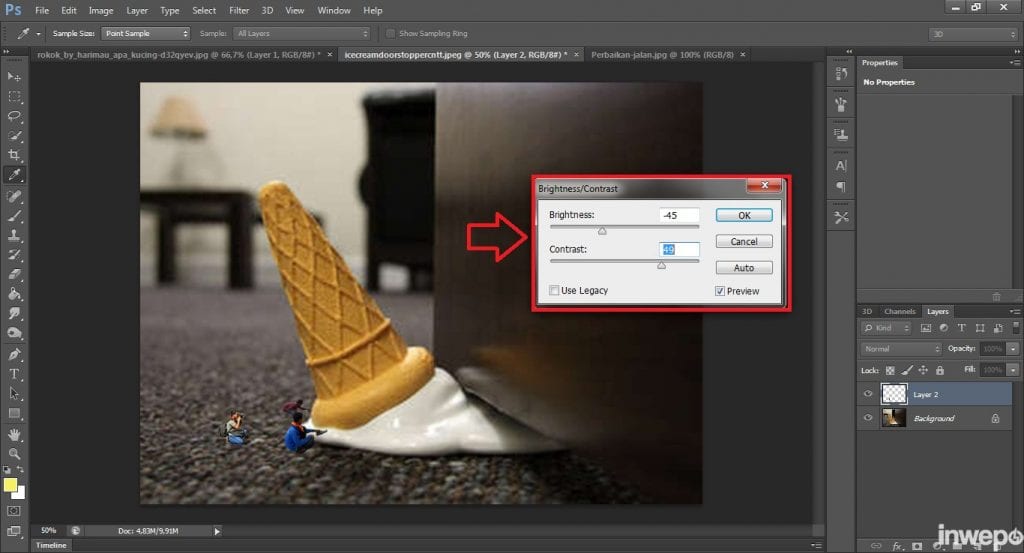Switch to the Channels tab
Image resolution: width=1024 pixels, height=553 pixels.
click(900, 311)
